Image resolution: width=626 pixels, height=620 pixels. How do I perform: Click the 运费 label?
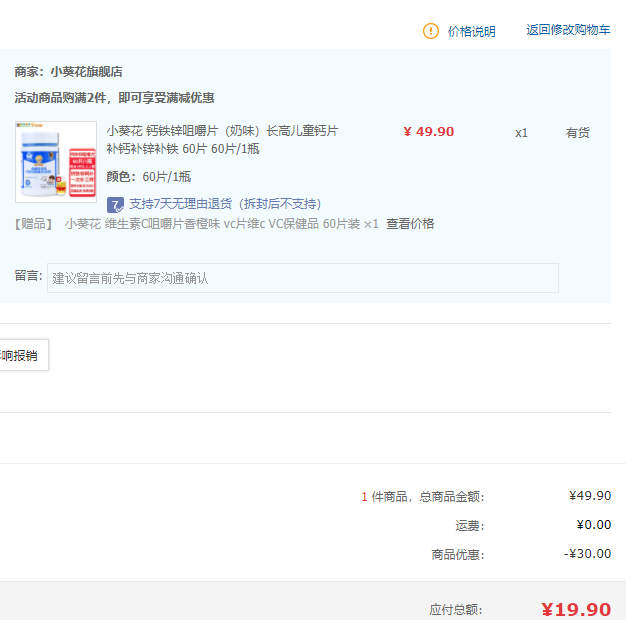click(x=470, y=526)
